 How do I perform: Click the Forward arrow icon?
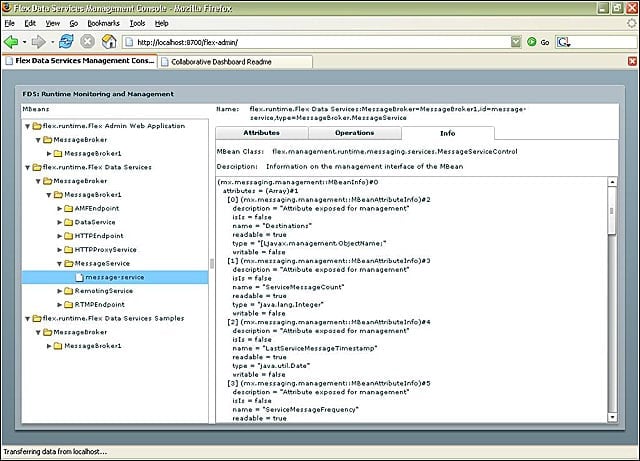(38, 42)
